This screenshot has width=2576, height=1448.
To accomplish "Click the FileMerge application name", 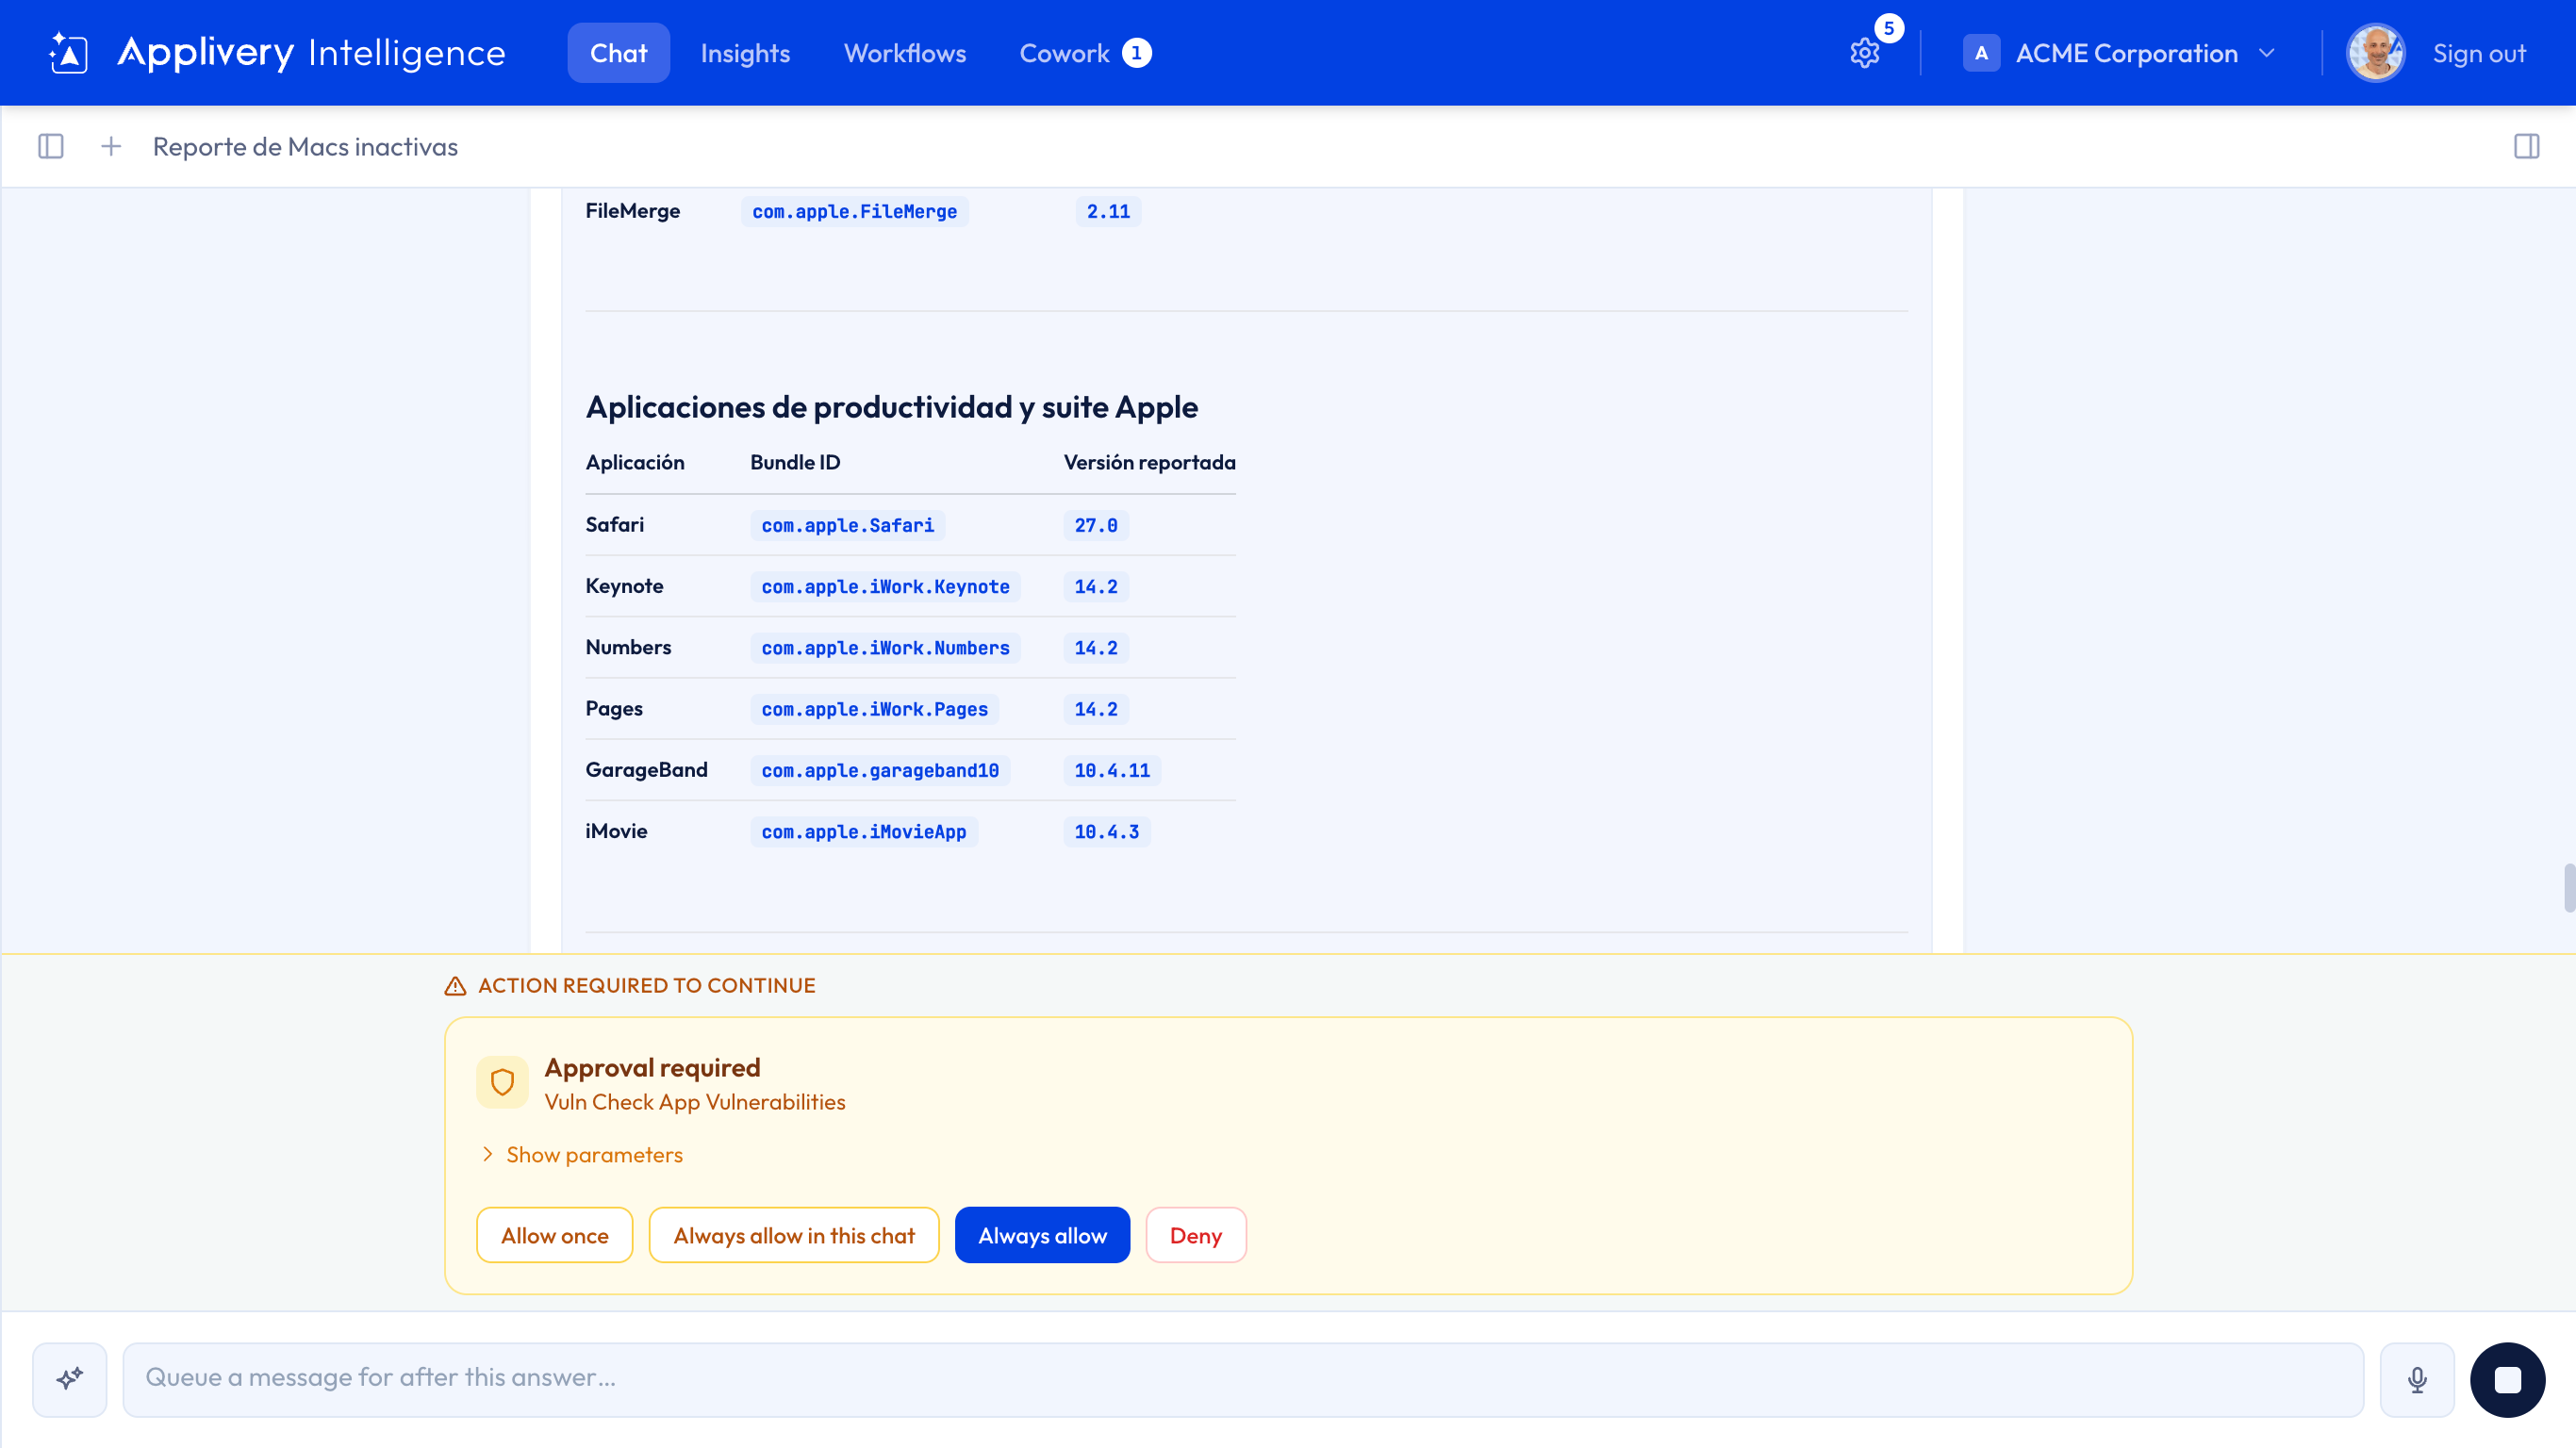I will coord(632,211).
